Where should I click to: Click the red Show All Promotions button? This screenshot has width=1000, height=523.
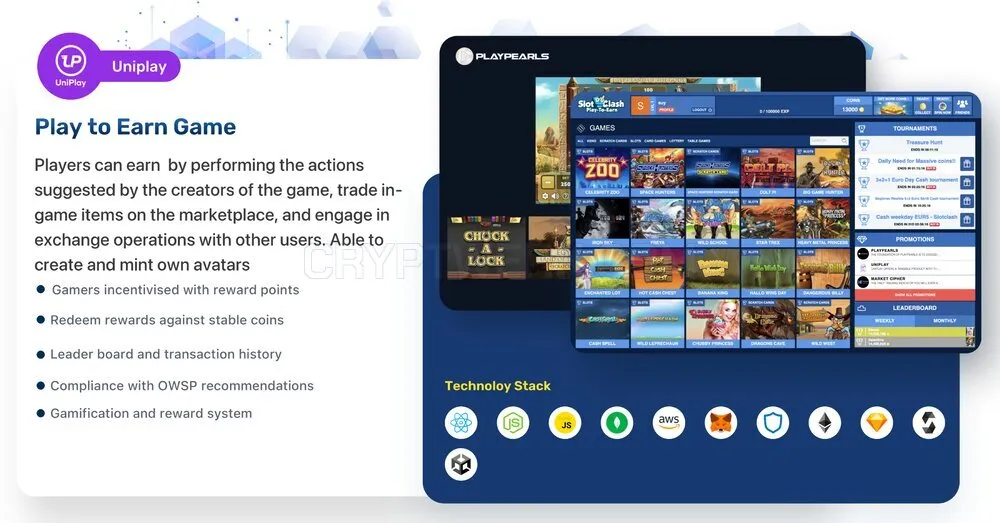click(x=915, y=295)
